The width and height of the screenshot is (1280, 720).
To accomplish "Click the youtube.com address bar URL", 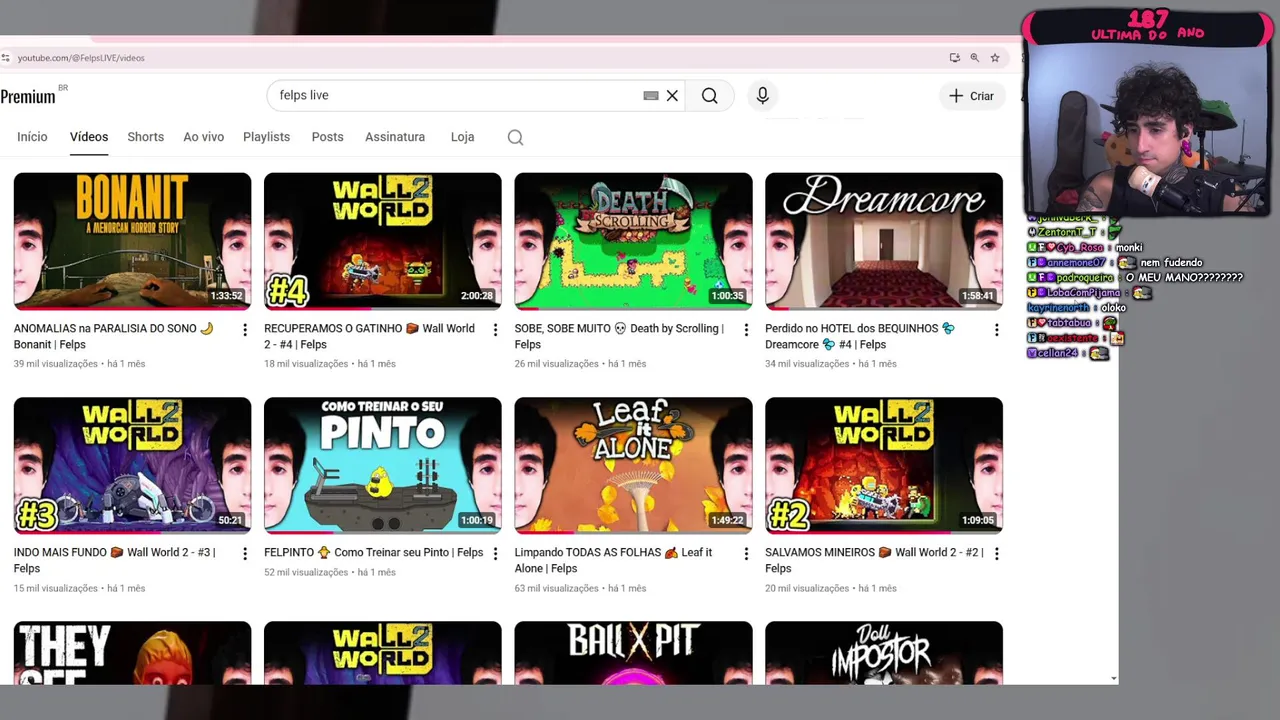I will click(x=81, y=58).
